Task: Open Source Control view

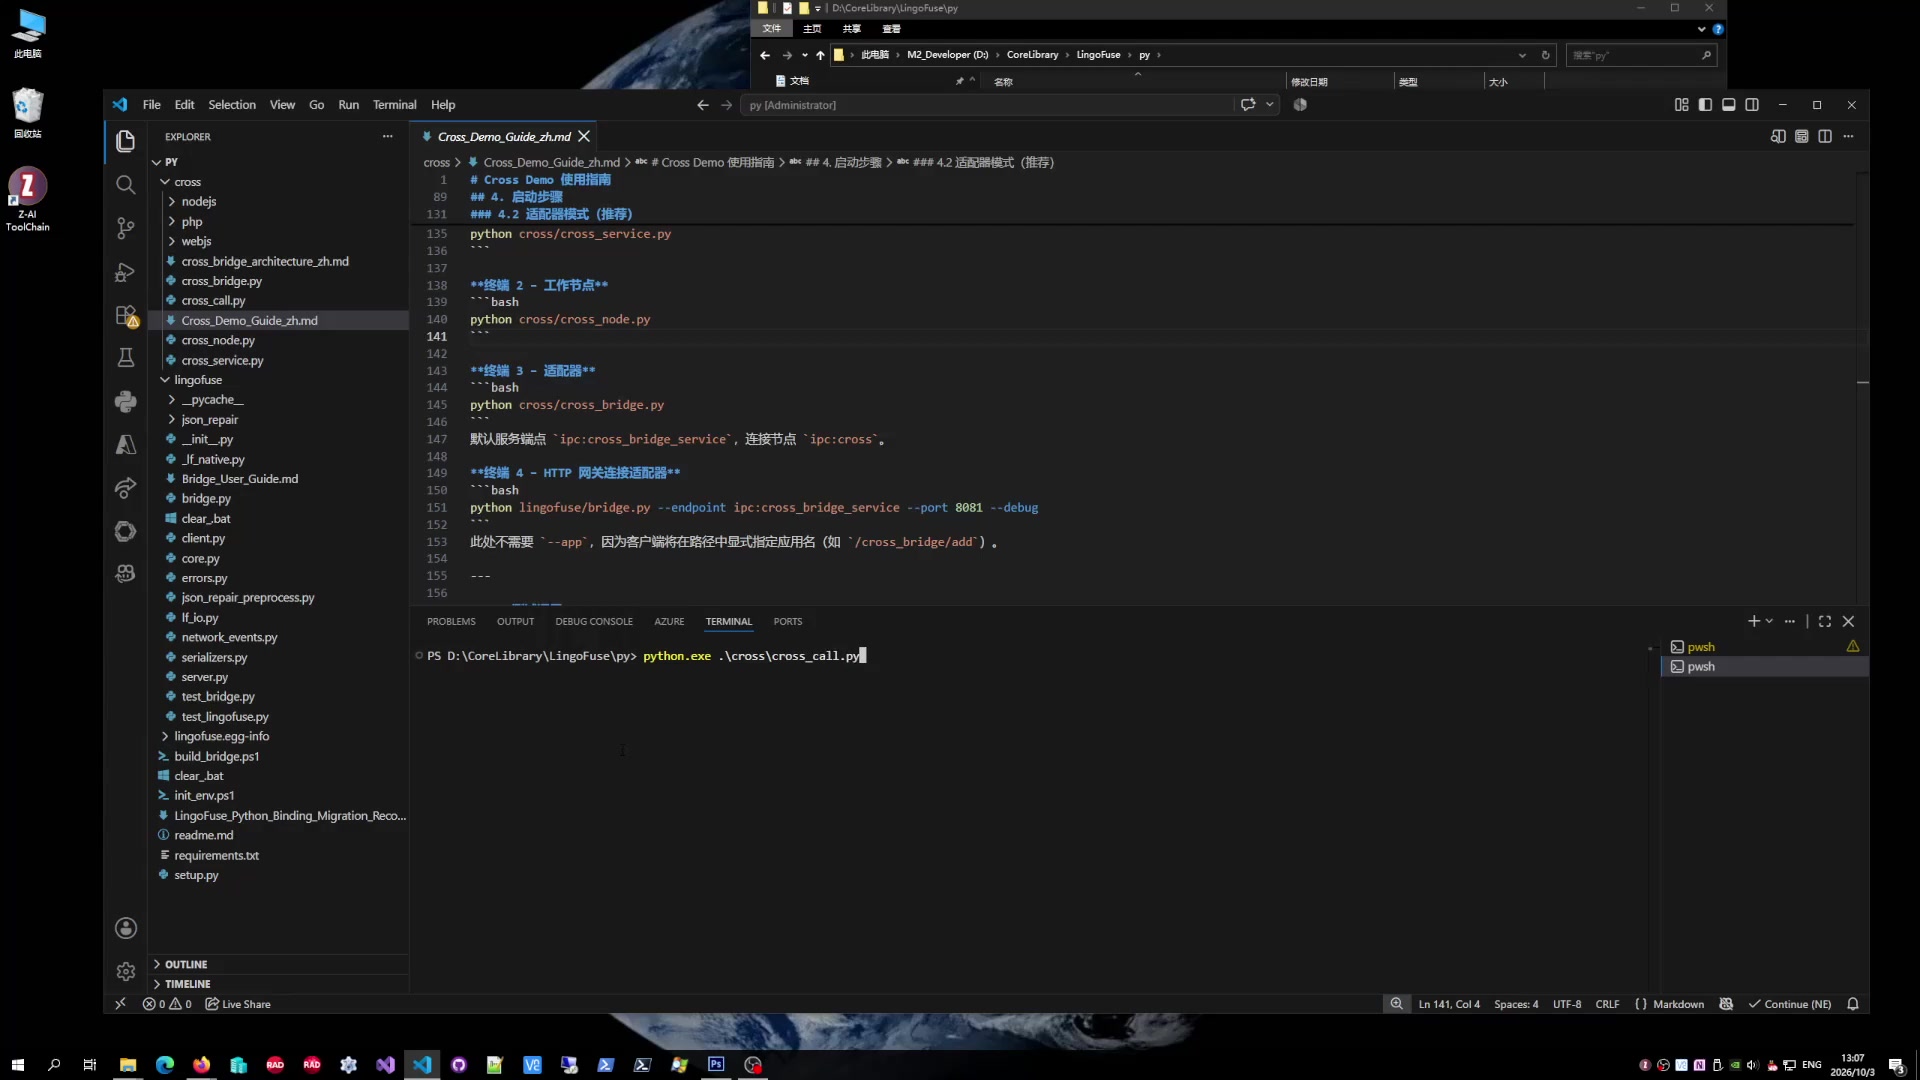Action: pyautogui.click(x=125, y=228)
